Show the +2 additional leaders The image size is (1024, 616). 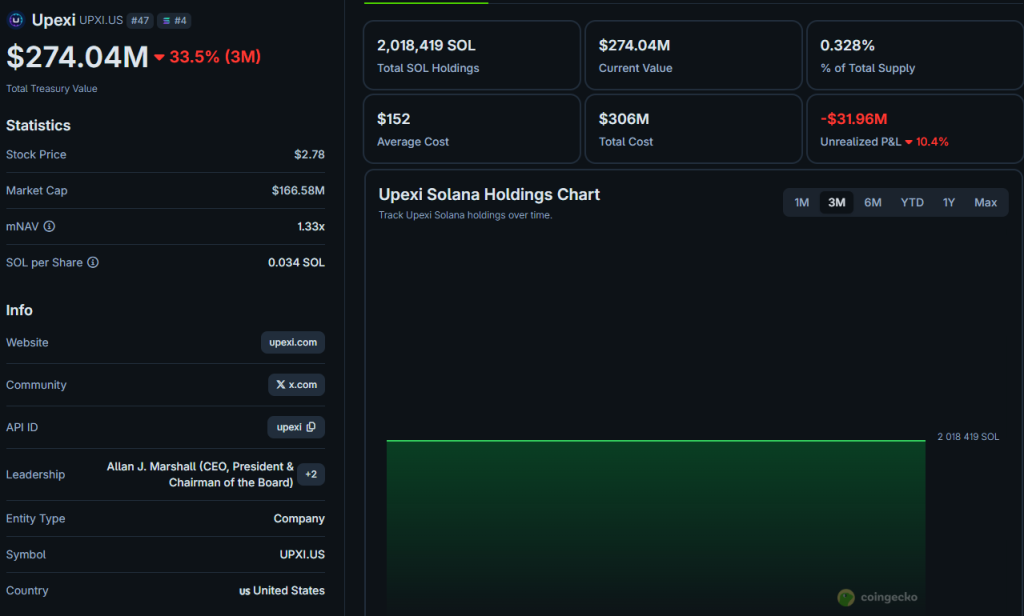(311, 474)
